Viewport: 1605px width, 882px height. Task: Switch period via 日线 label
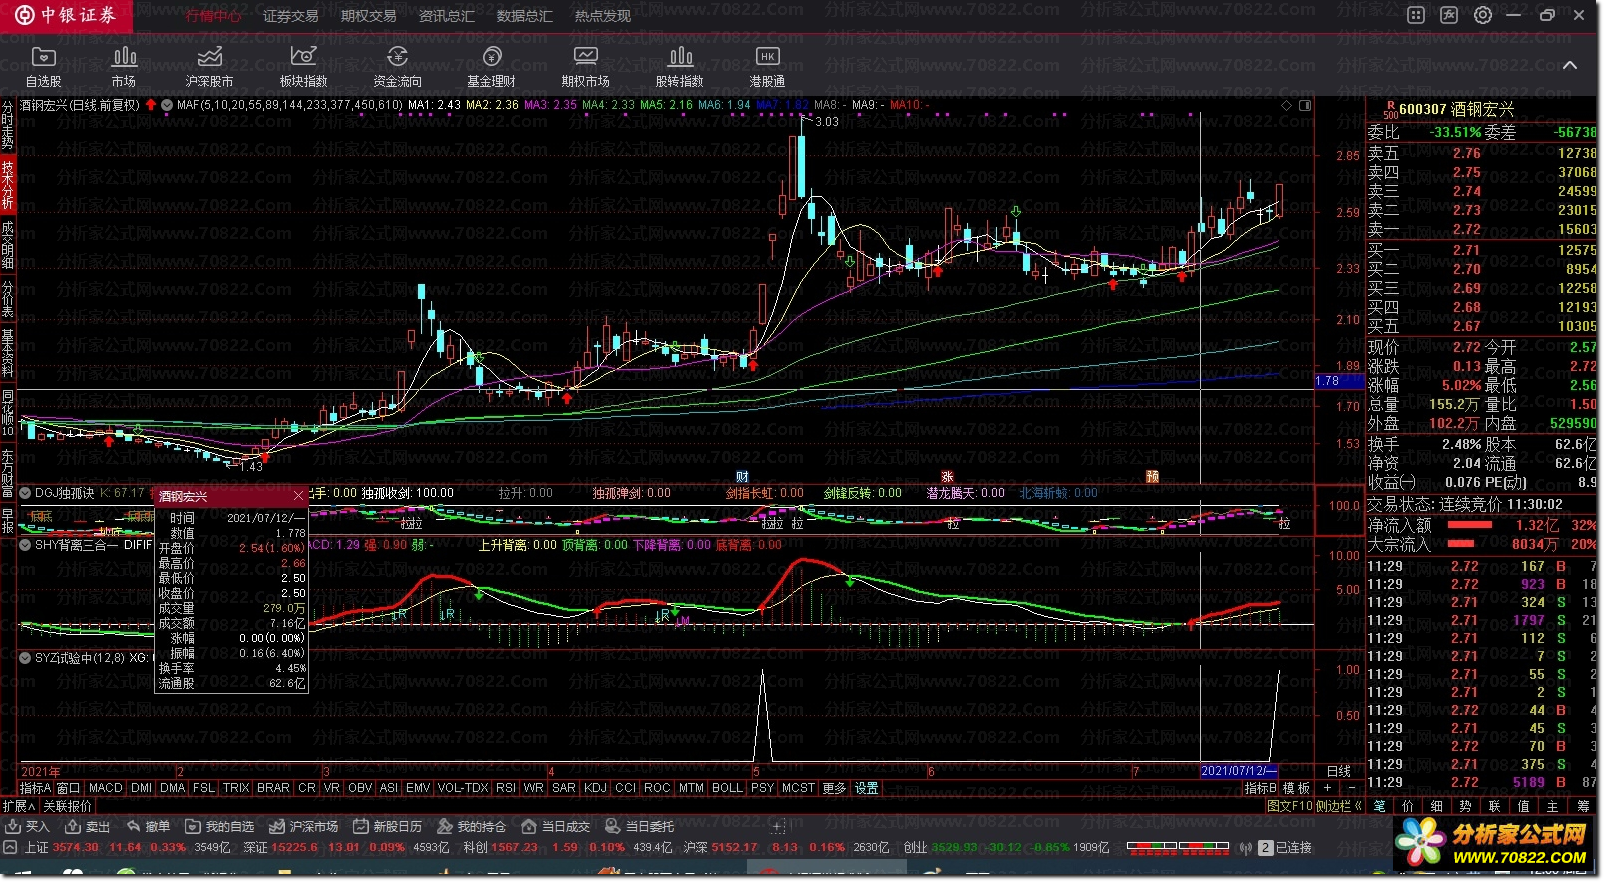tap(1338, 771)
